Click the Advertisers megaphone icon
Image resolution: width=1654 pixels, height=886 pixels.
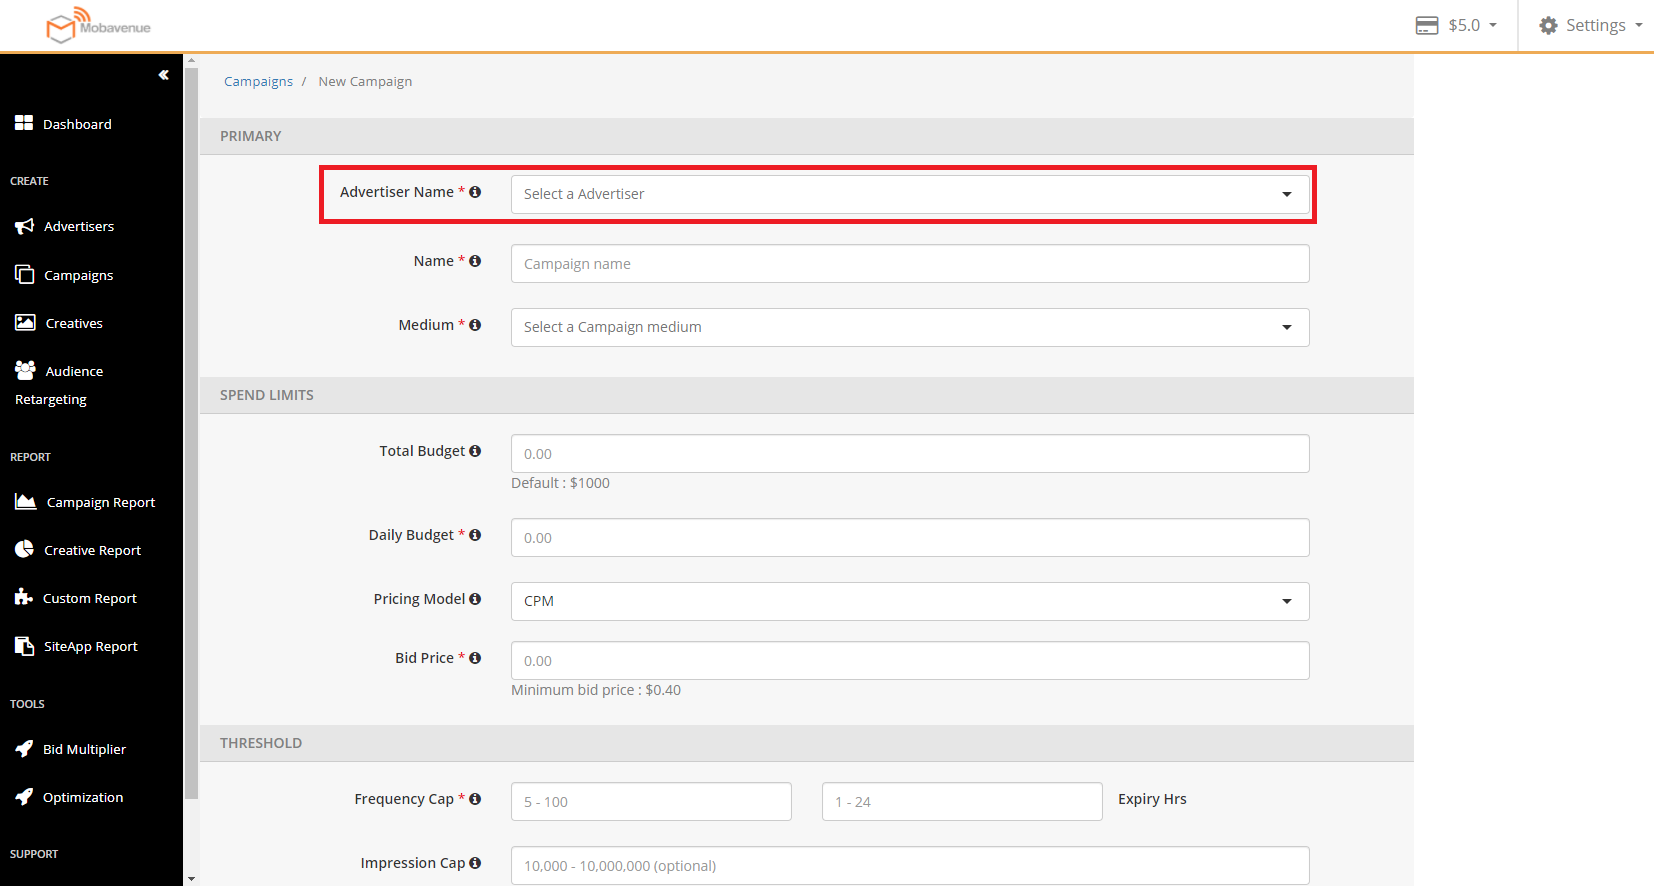pyautogui.click(x=24, y=226)
